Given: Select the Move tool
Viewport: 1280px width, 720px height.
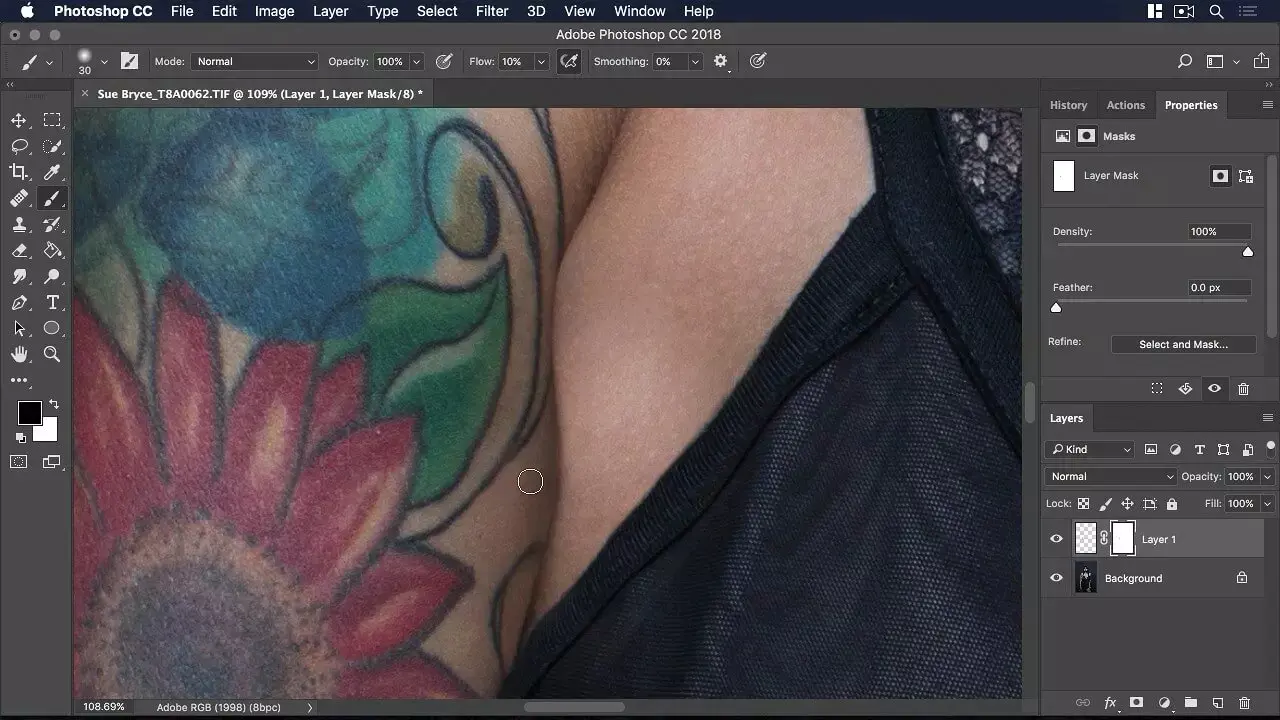Looking at the screenshot, I should click(19, 120).
